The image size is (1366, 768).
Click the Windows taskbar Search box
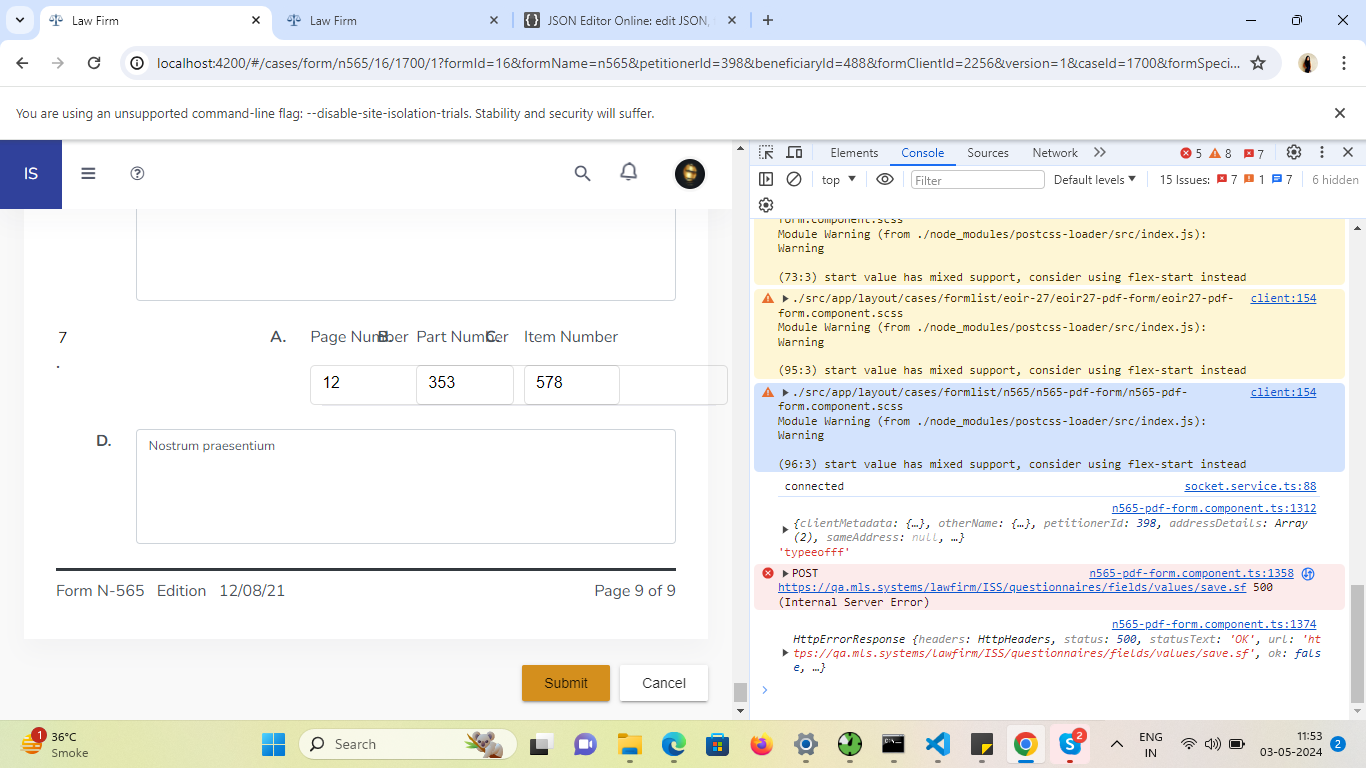(x=408, y=744)
